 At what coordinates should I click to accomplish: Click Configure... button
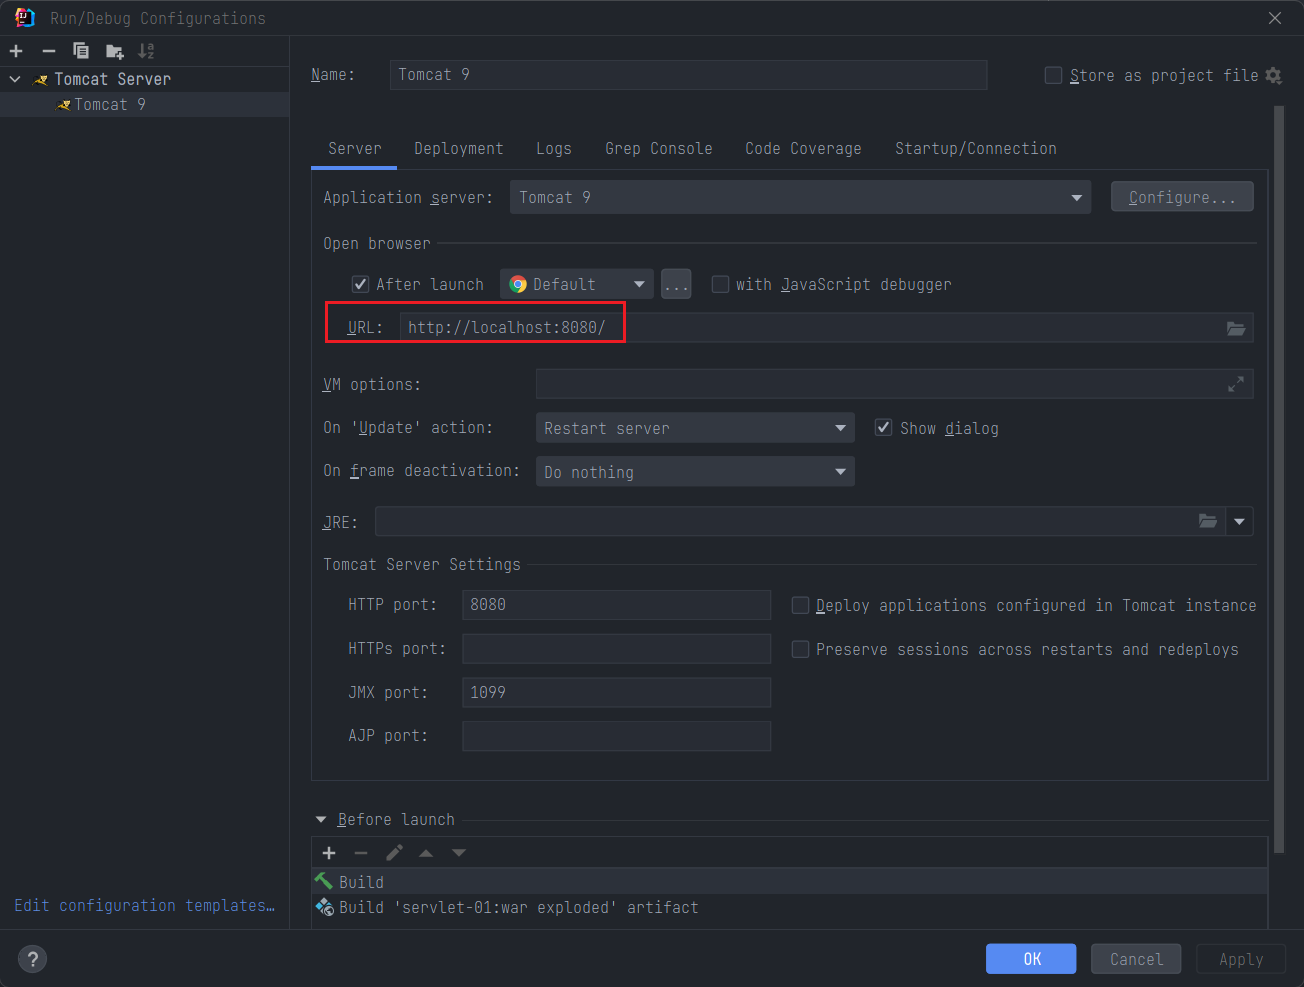coord(1182,197)
